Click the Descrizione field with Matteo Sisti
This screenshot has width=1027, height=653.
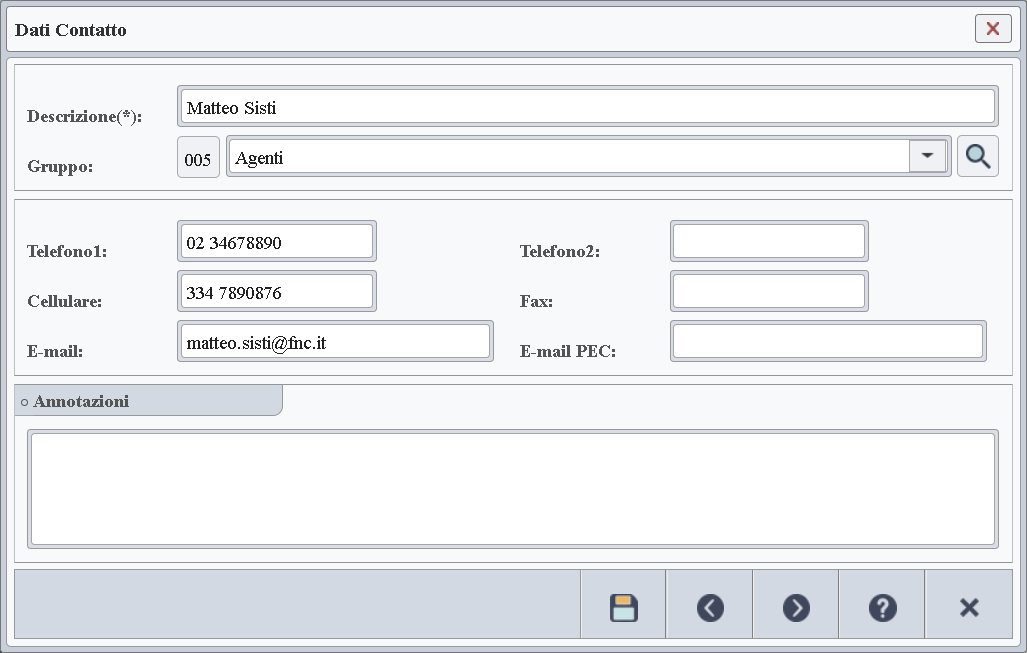click(x=587, y=107)
